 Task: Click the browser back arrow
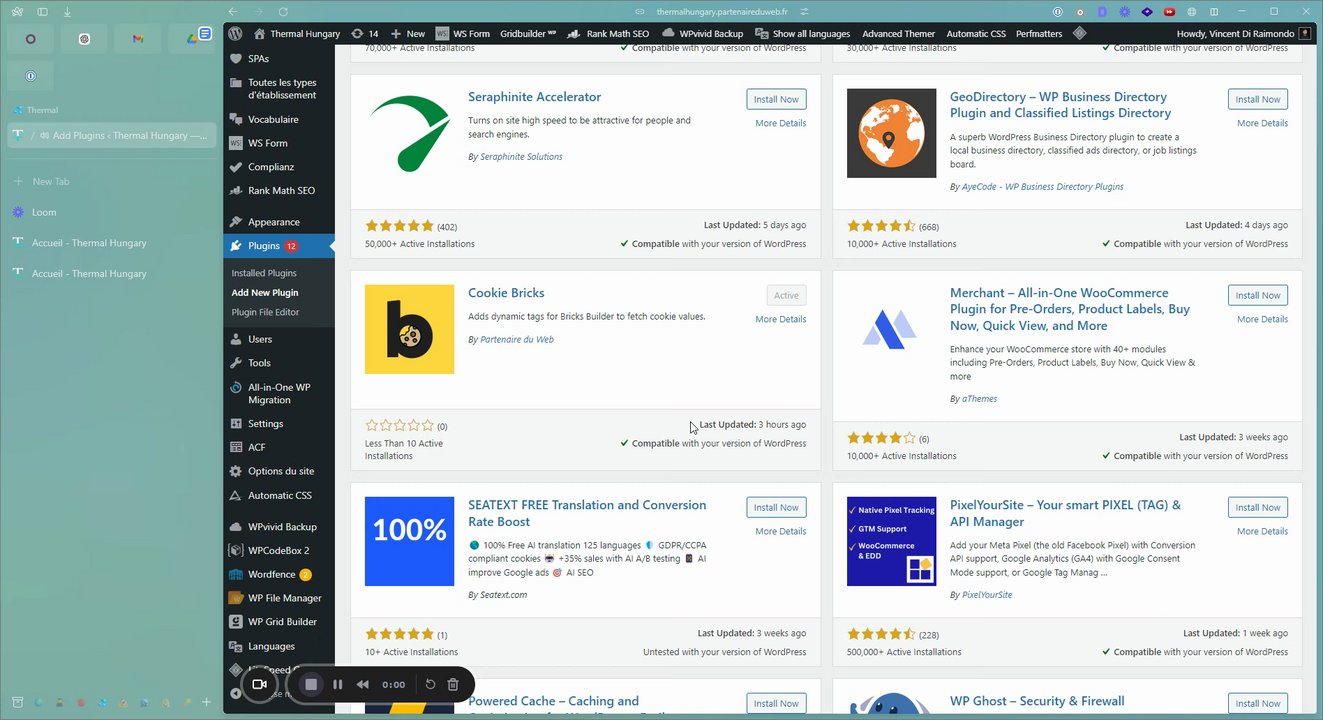(232, 11)
